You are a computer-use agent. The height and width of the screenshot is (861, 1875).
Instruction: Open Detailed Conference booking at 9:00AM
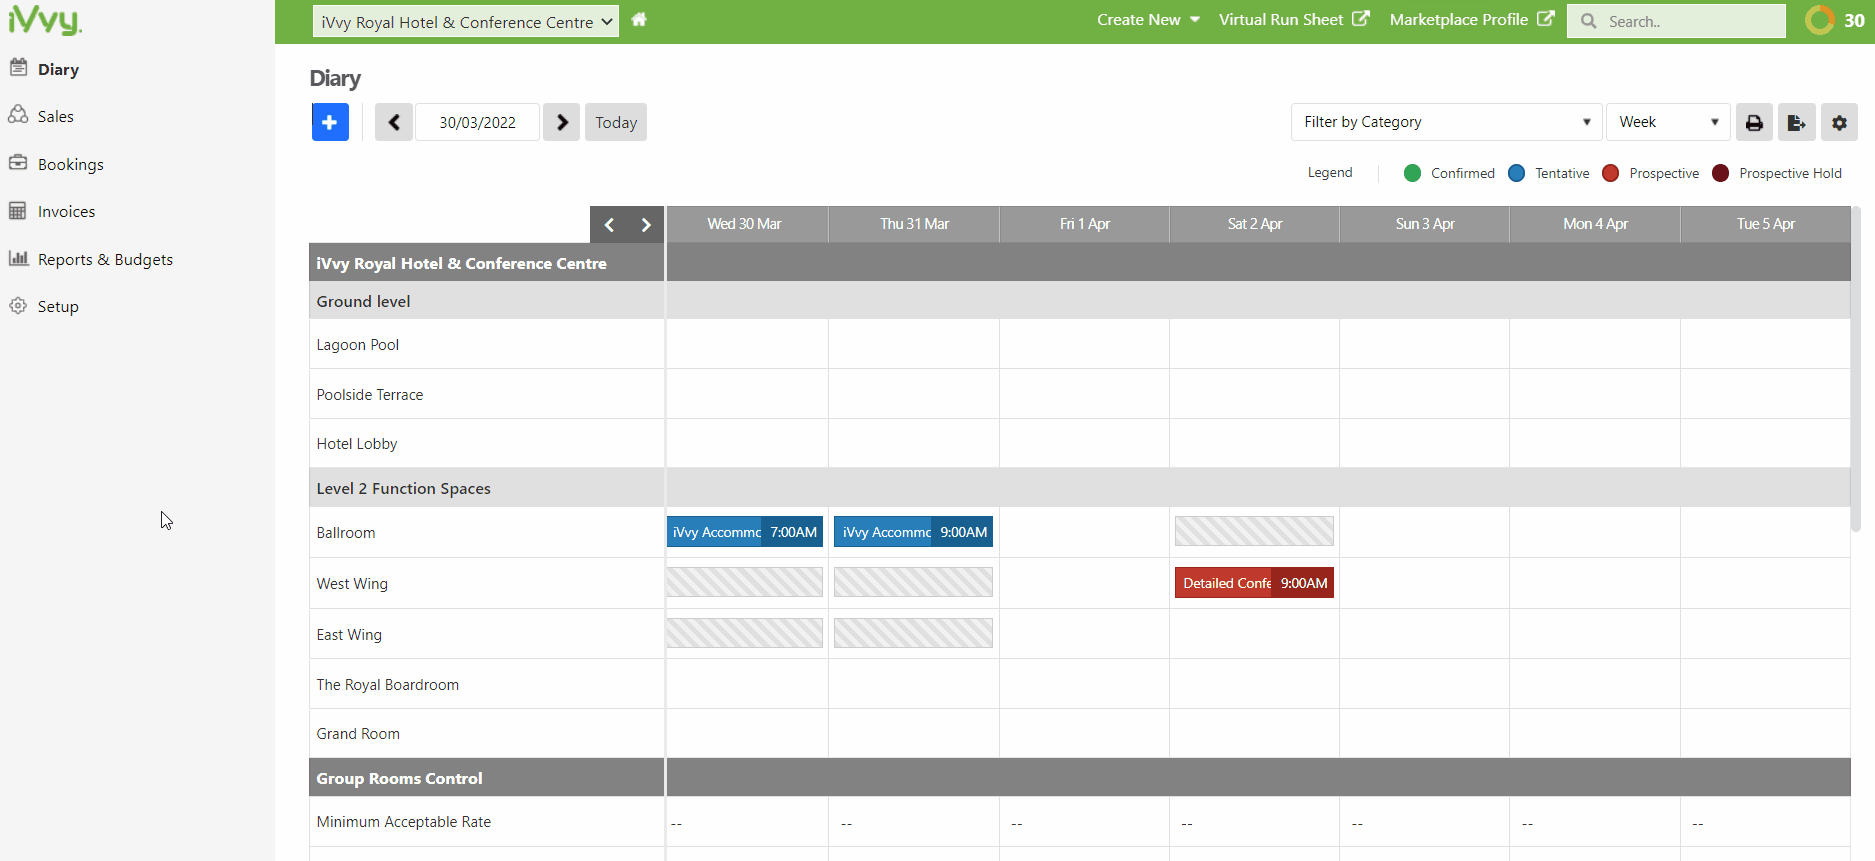click(1254, 583)
